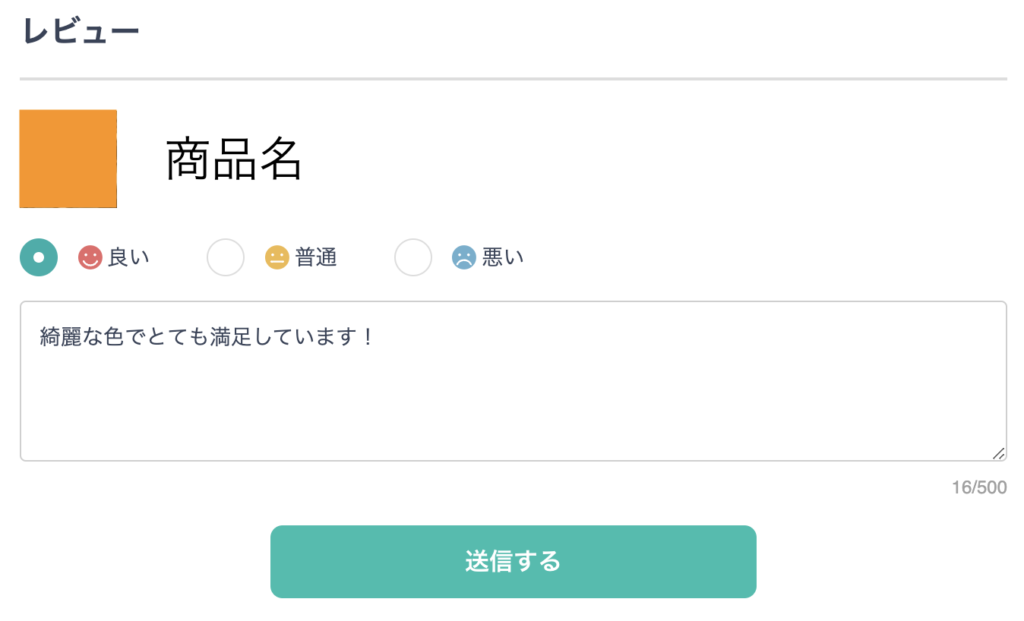The width and height of the screenshot is (1024, 621).
Task: Click the レビュー heading
Action: pos(81,31)
